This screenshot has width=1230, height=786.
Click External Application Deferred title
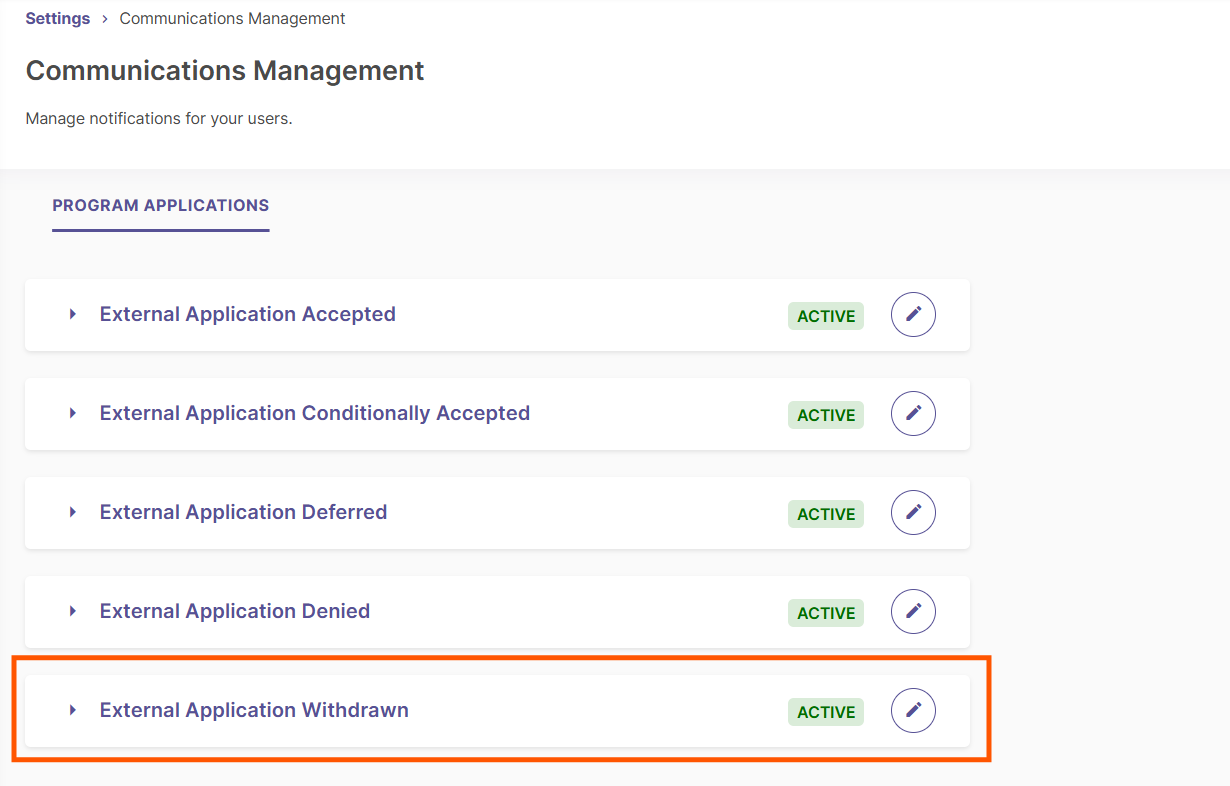[243, 512]
